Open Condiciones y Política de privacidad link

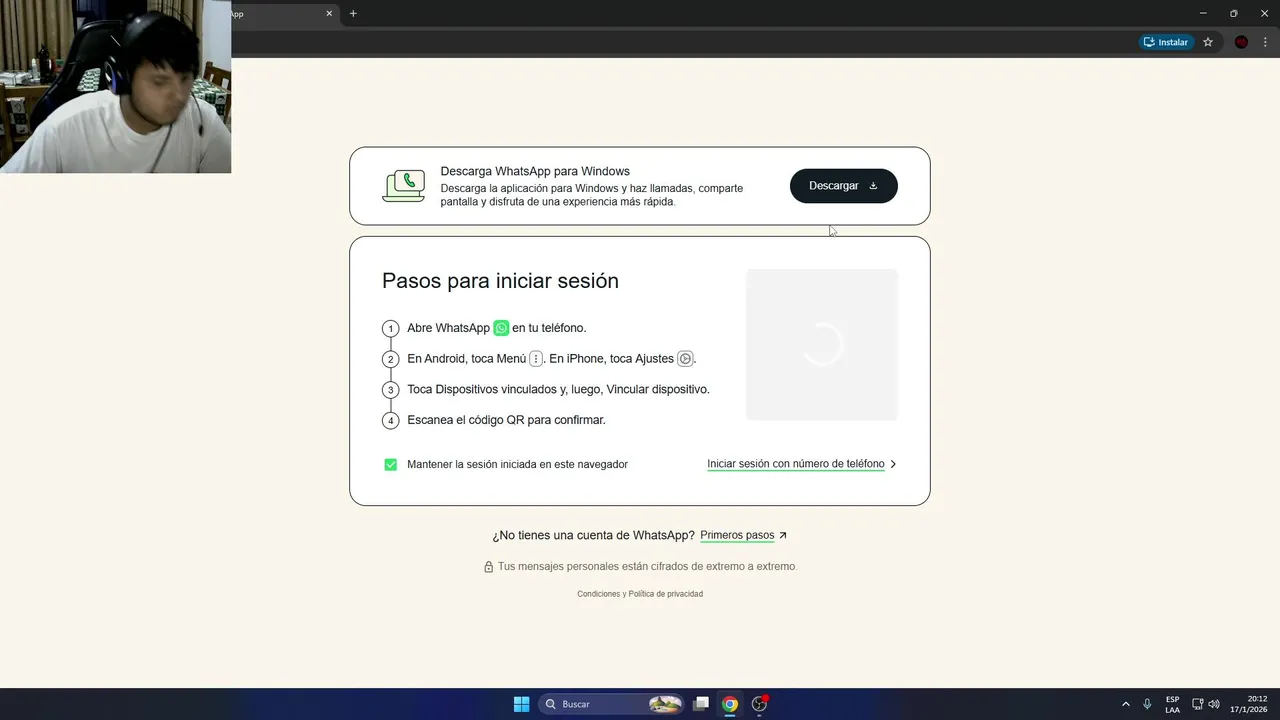point(640,594)
